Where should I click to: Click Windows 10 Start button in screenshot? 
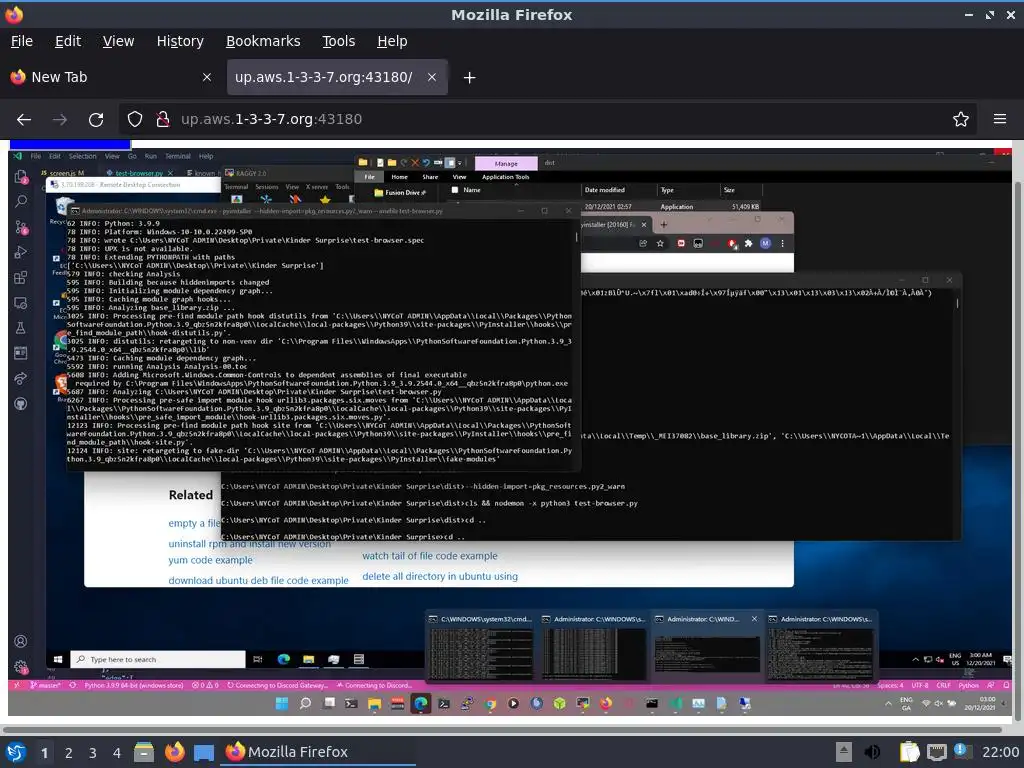[x=57, y=659]
